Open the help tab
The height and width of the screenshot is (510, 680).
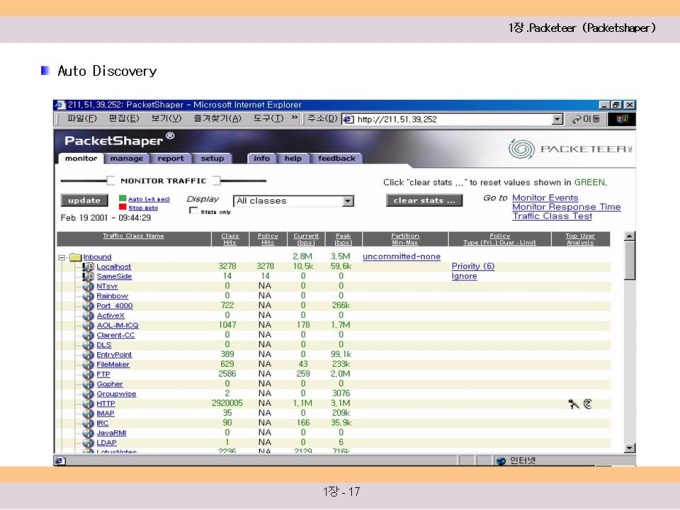[x=293, y=159]
